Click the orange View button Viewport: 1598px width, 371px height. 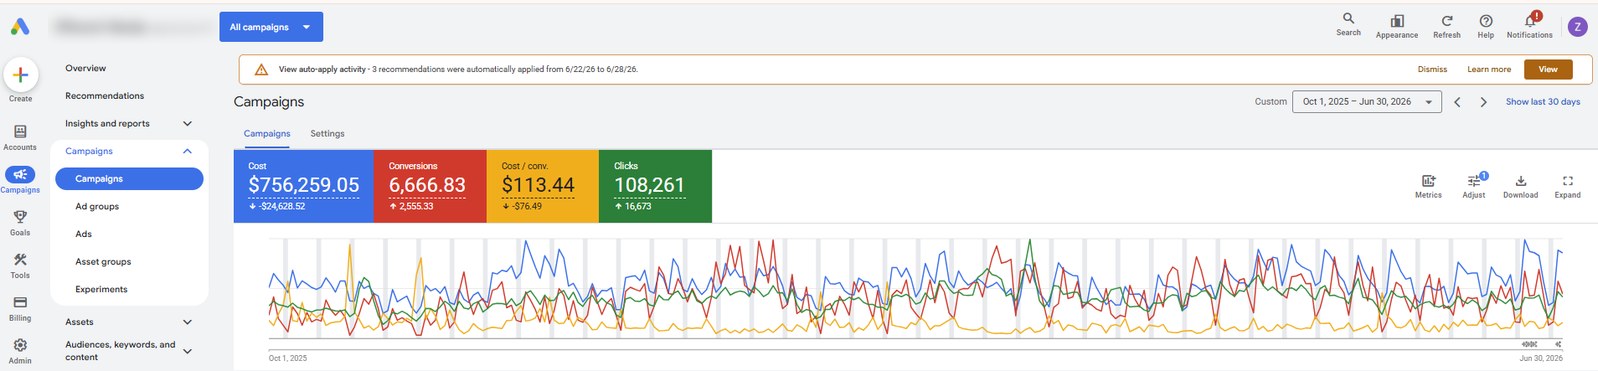(1548, 69)
